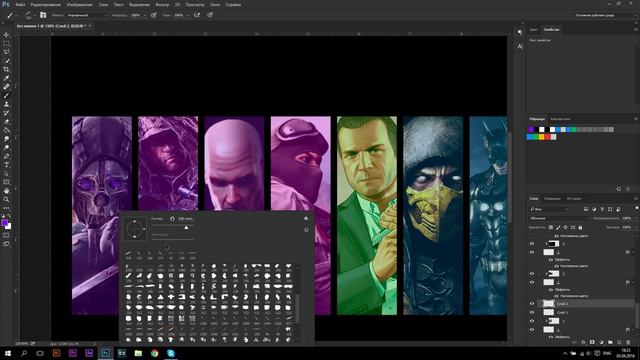Select the Crop tool

tap(6, 69)
